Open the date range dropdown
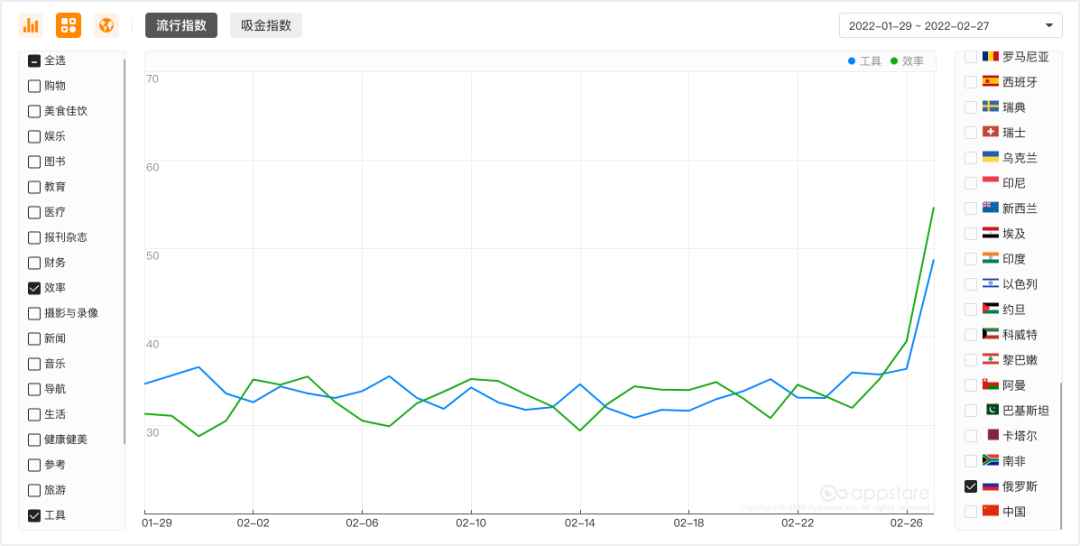Viewport: 1080px width, 546px height. [940, 26]
